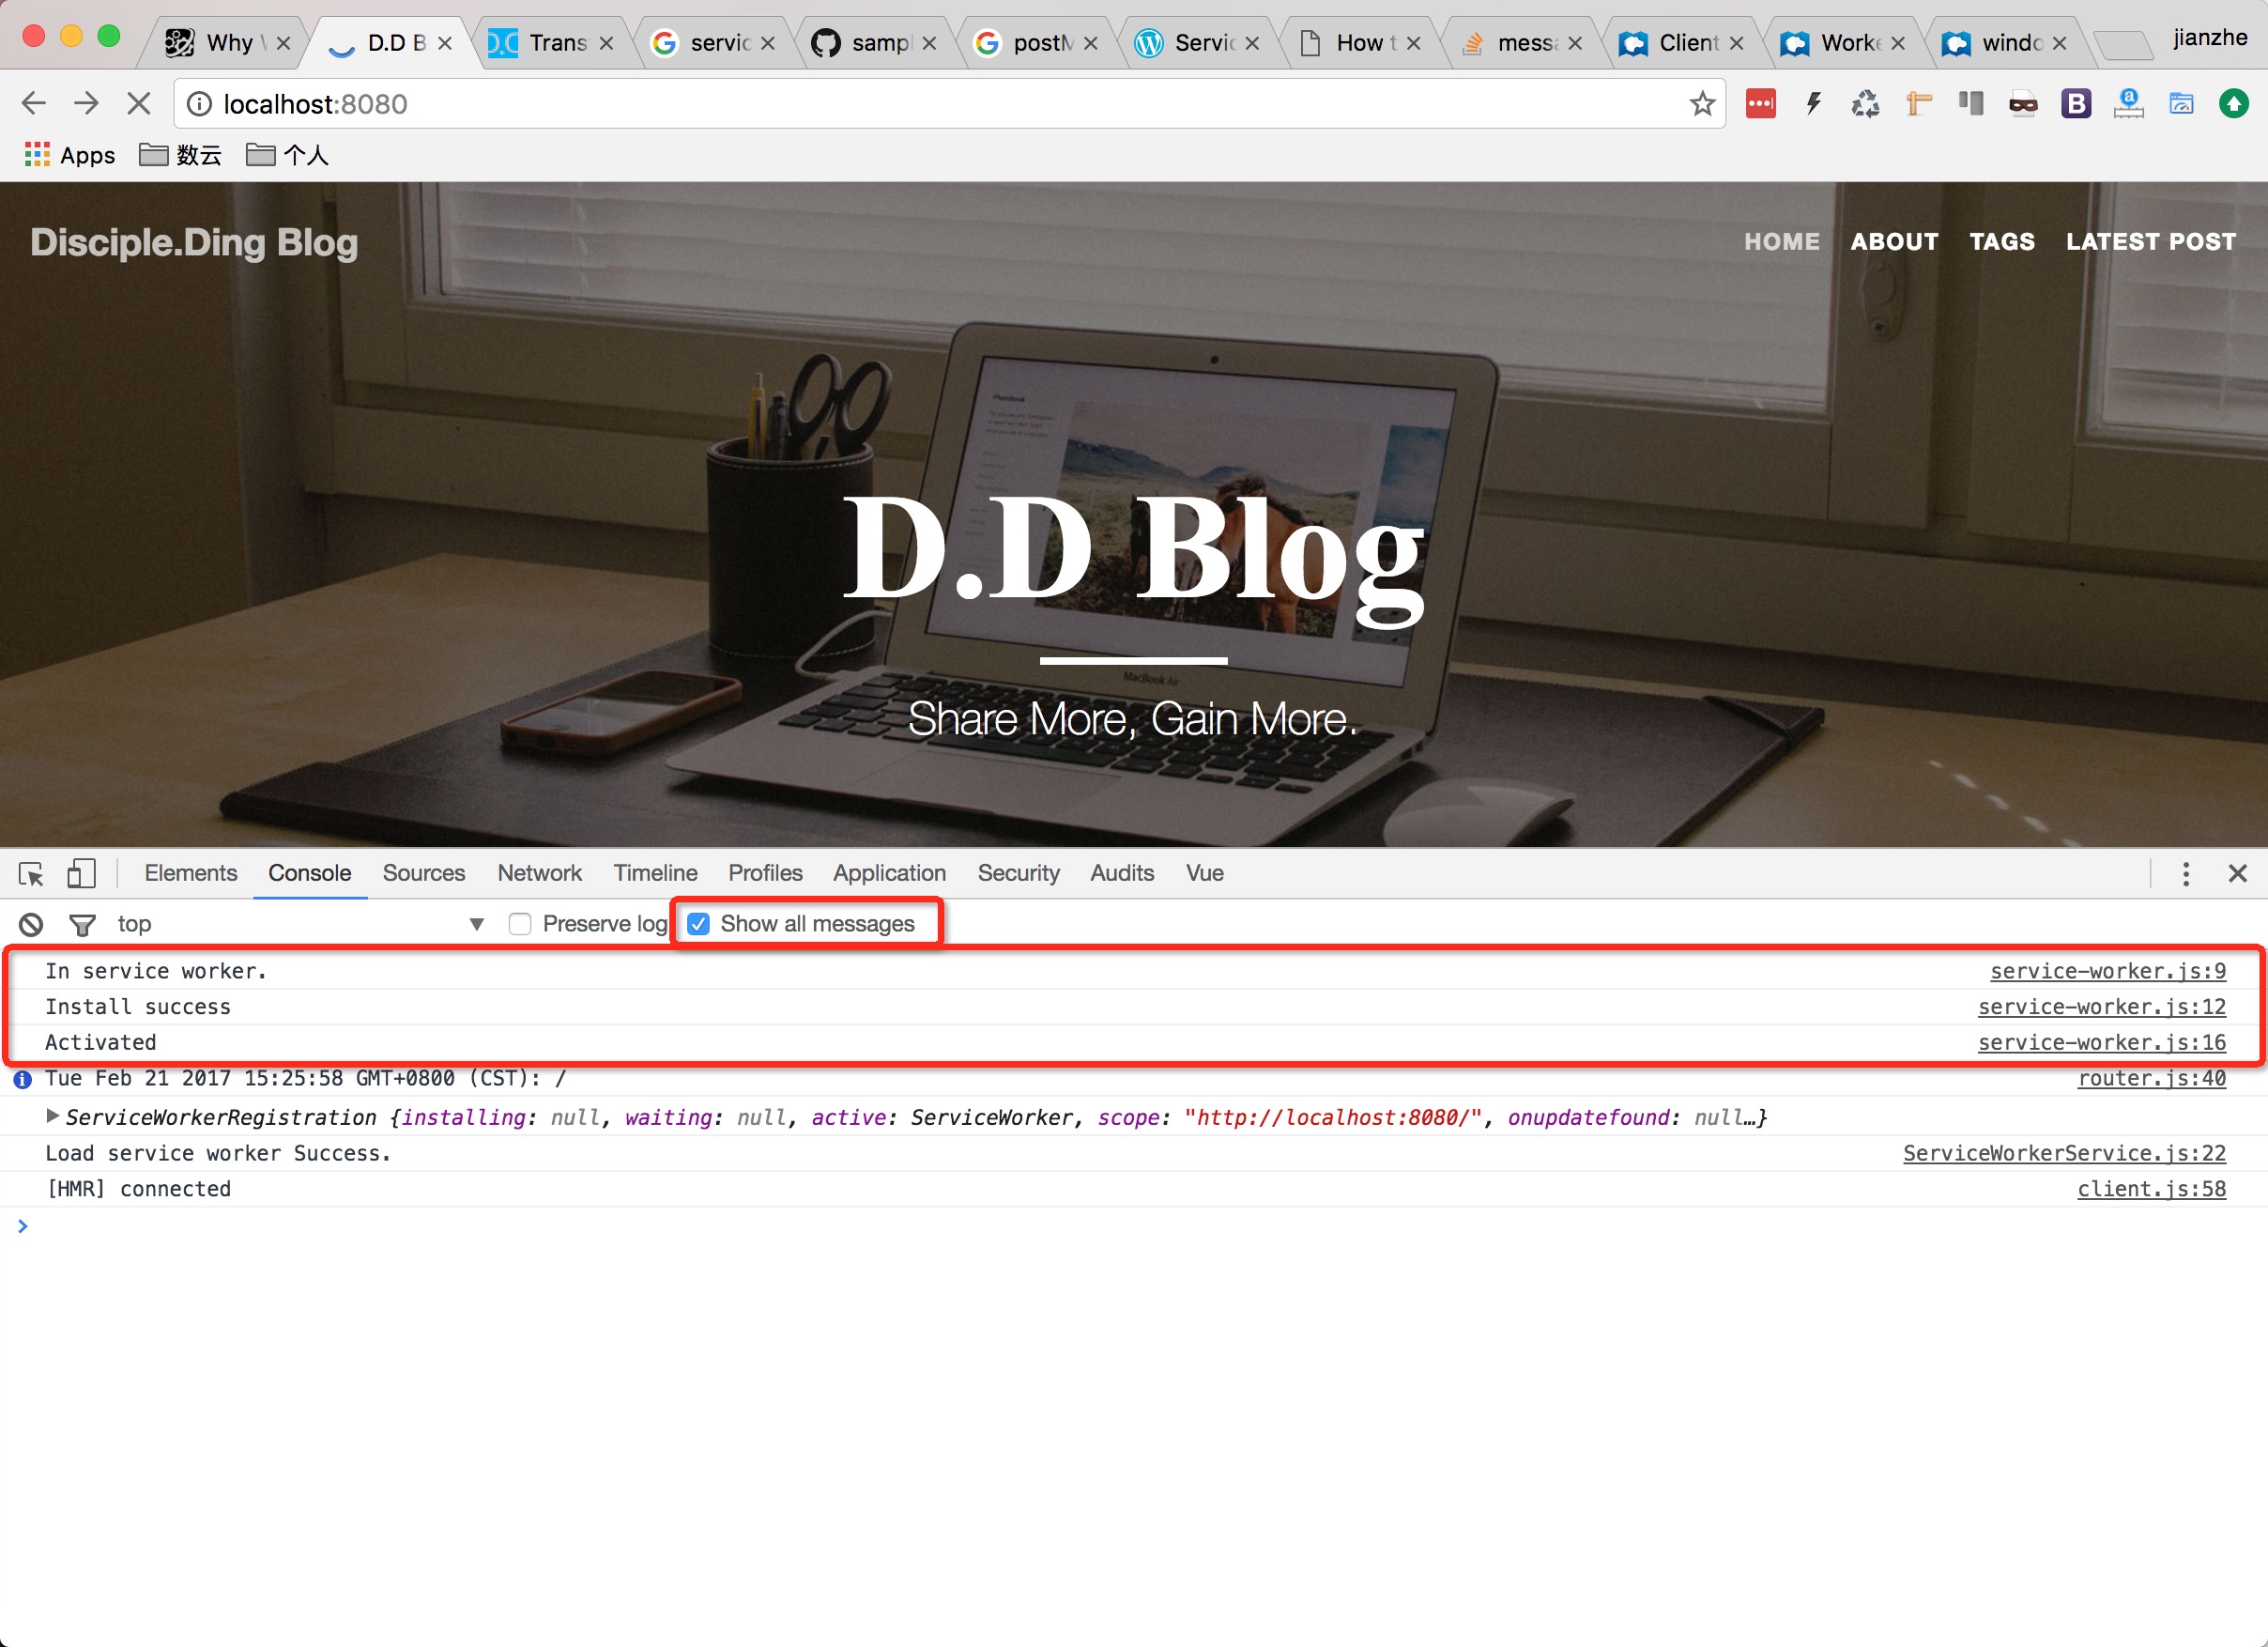Open DevTools three-dot customize menu
This screenshot has height=1647, width=2268.
click(x=2185, y=874)
